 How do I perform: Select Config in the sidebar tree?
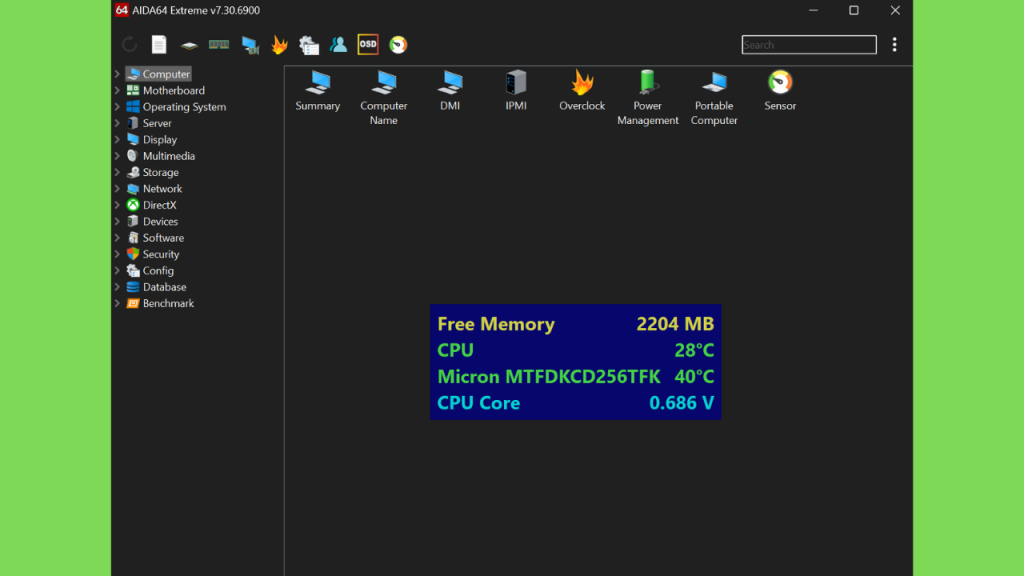coord(150,270)
